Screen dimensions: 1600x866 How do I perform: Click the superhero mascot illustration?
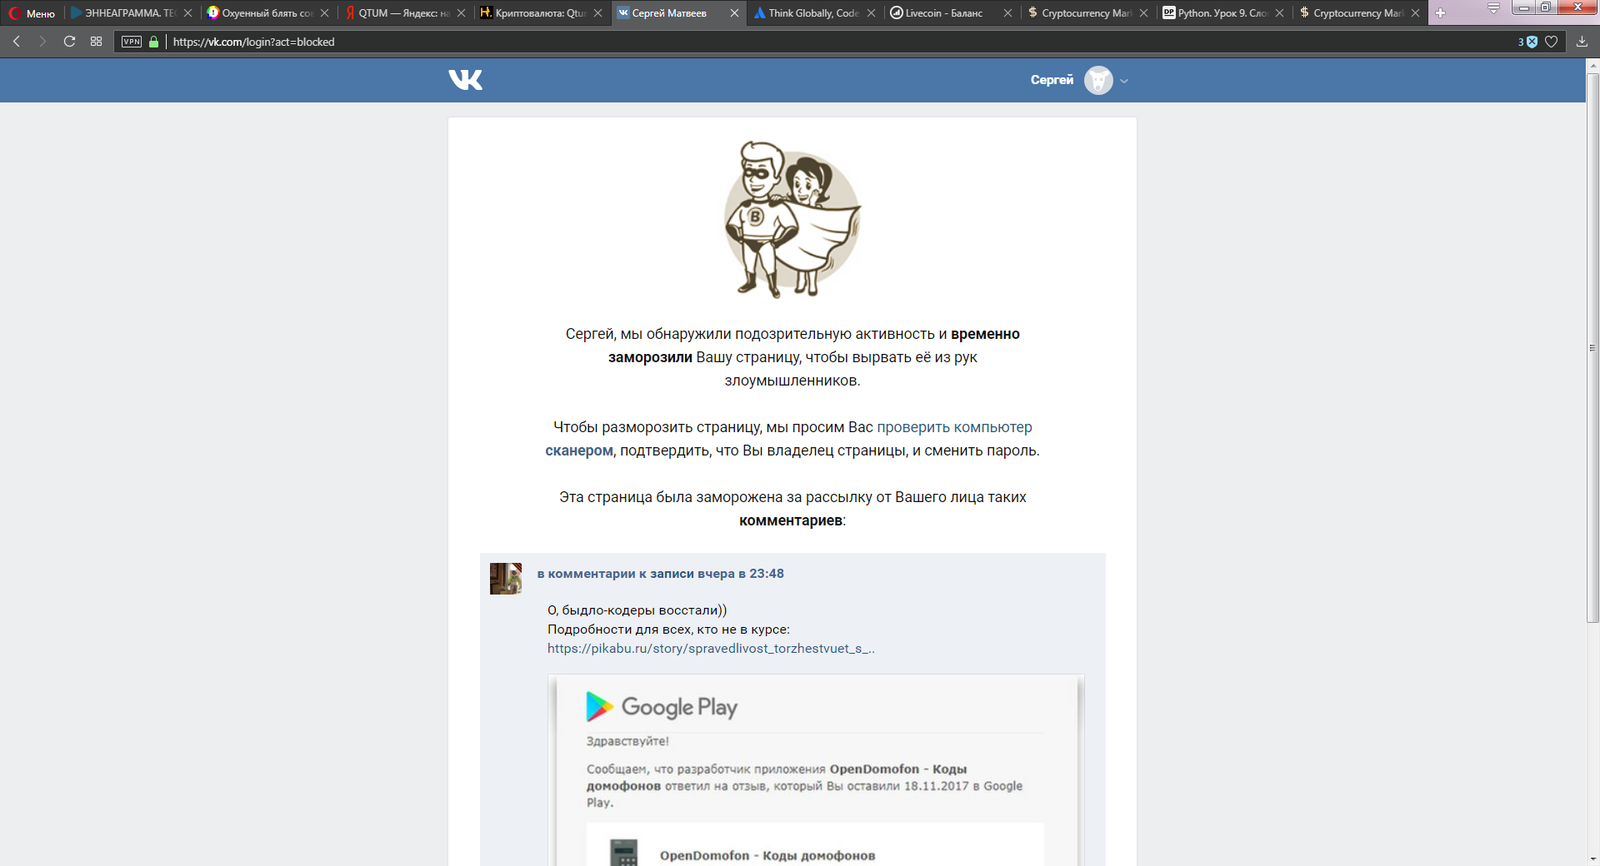coord(792,219)
